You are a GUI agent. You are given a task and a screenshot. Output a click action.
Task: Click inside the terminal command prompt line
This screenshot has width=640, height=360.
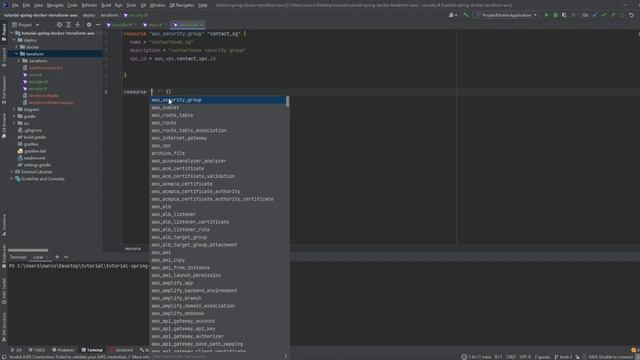(x=78, y=266)
